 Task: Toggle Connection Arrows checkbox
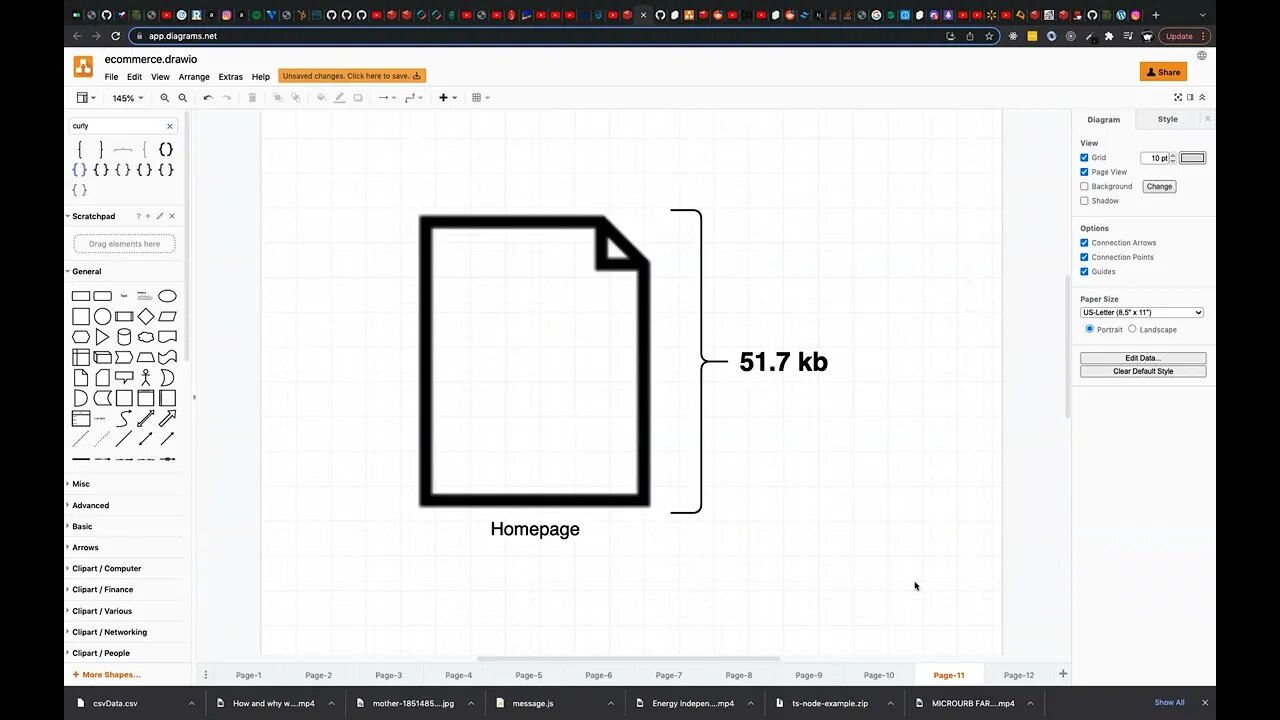click(x=1084, y=243)
